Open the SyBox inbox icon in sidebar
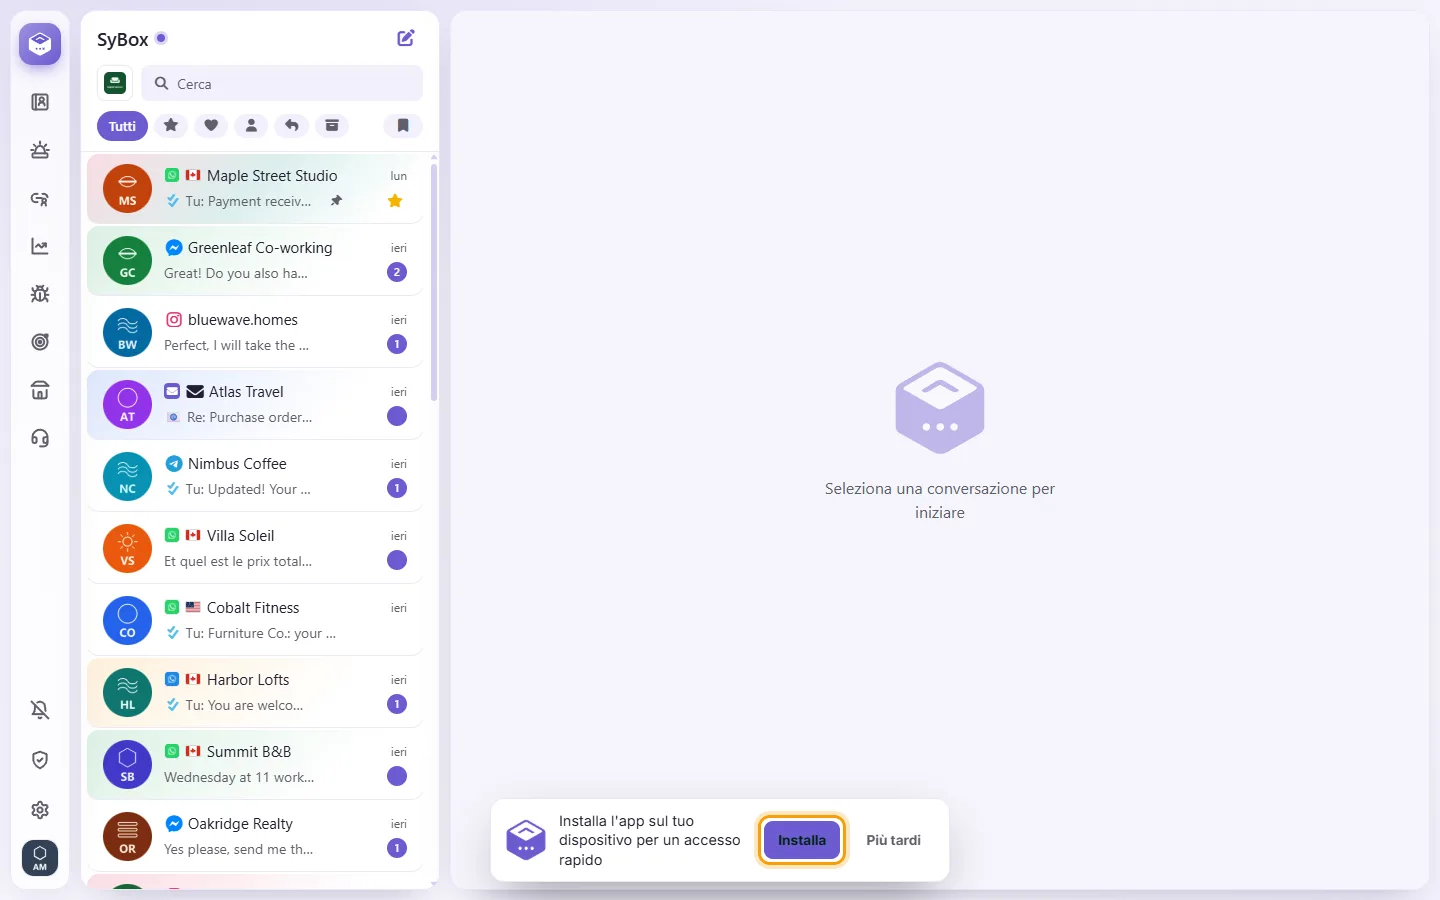 pyautogui.click(x=40, y=44)
